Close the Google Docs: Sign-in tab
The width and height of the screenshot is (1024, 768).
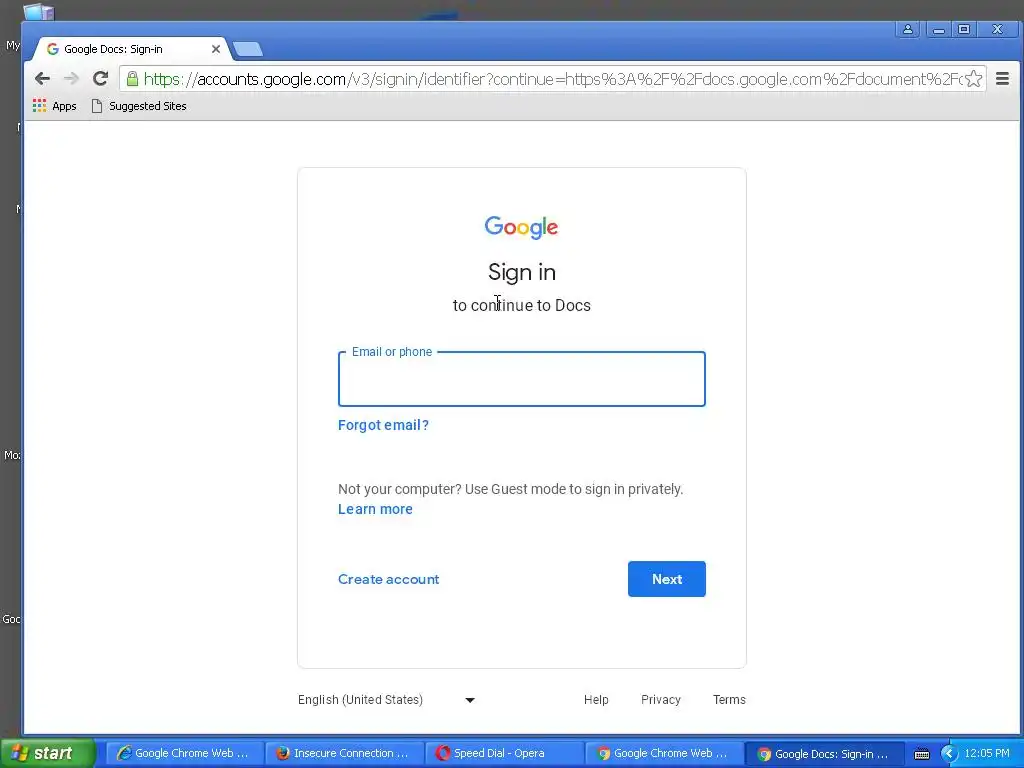coord(216,49)
